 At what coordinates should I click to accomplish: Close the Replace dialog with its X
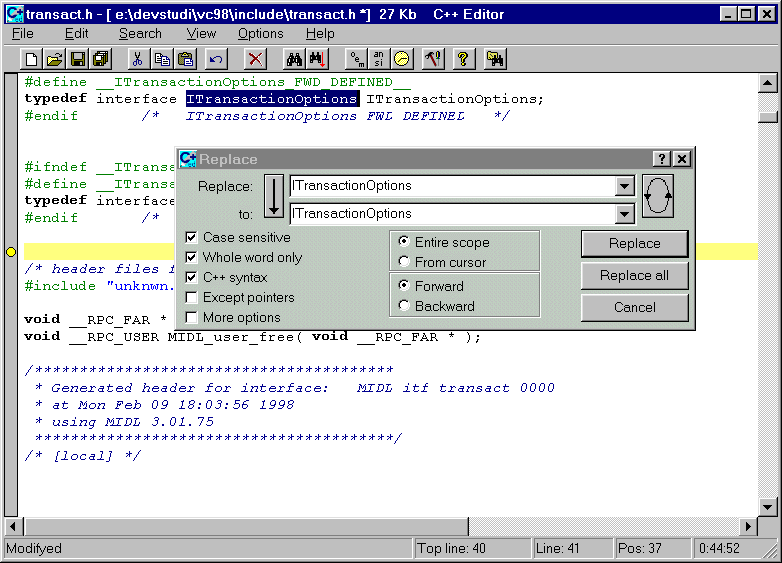click(x=682, y=159)
